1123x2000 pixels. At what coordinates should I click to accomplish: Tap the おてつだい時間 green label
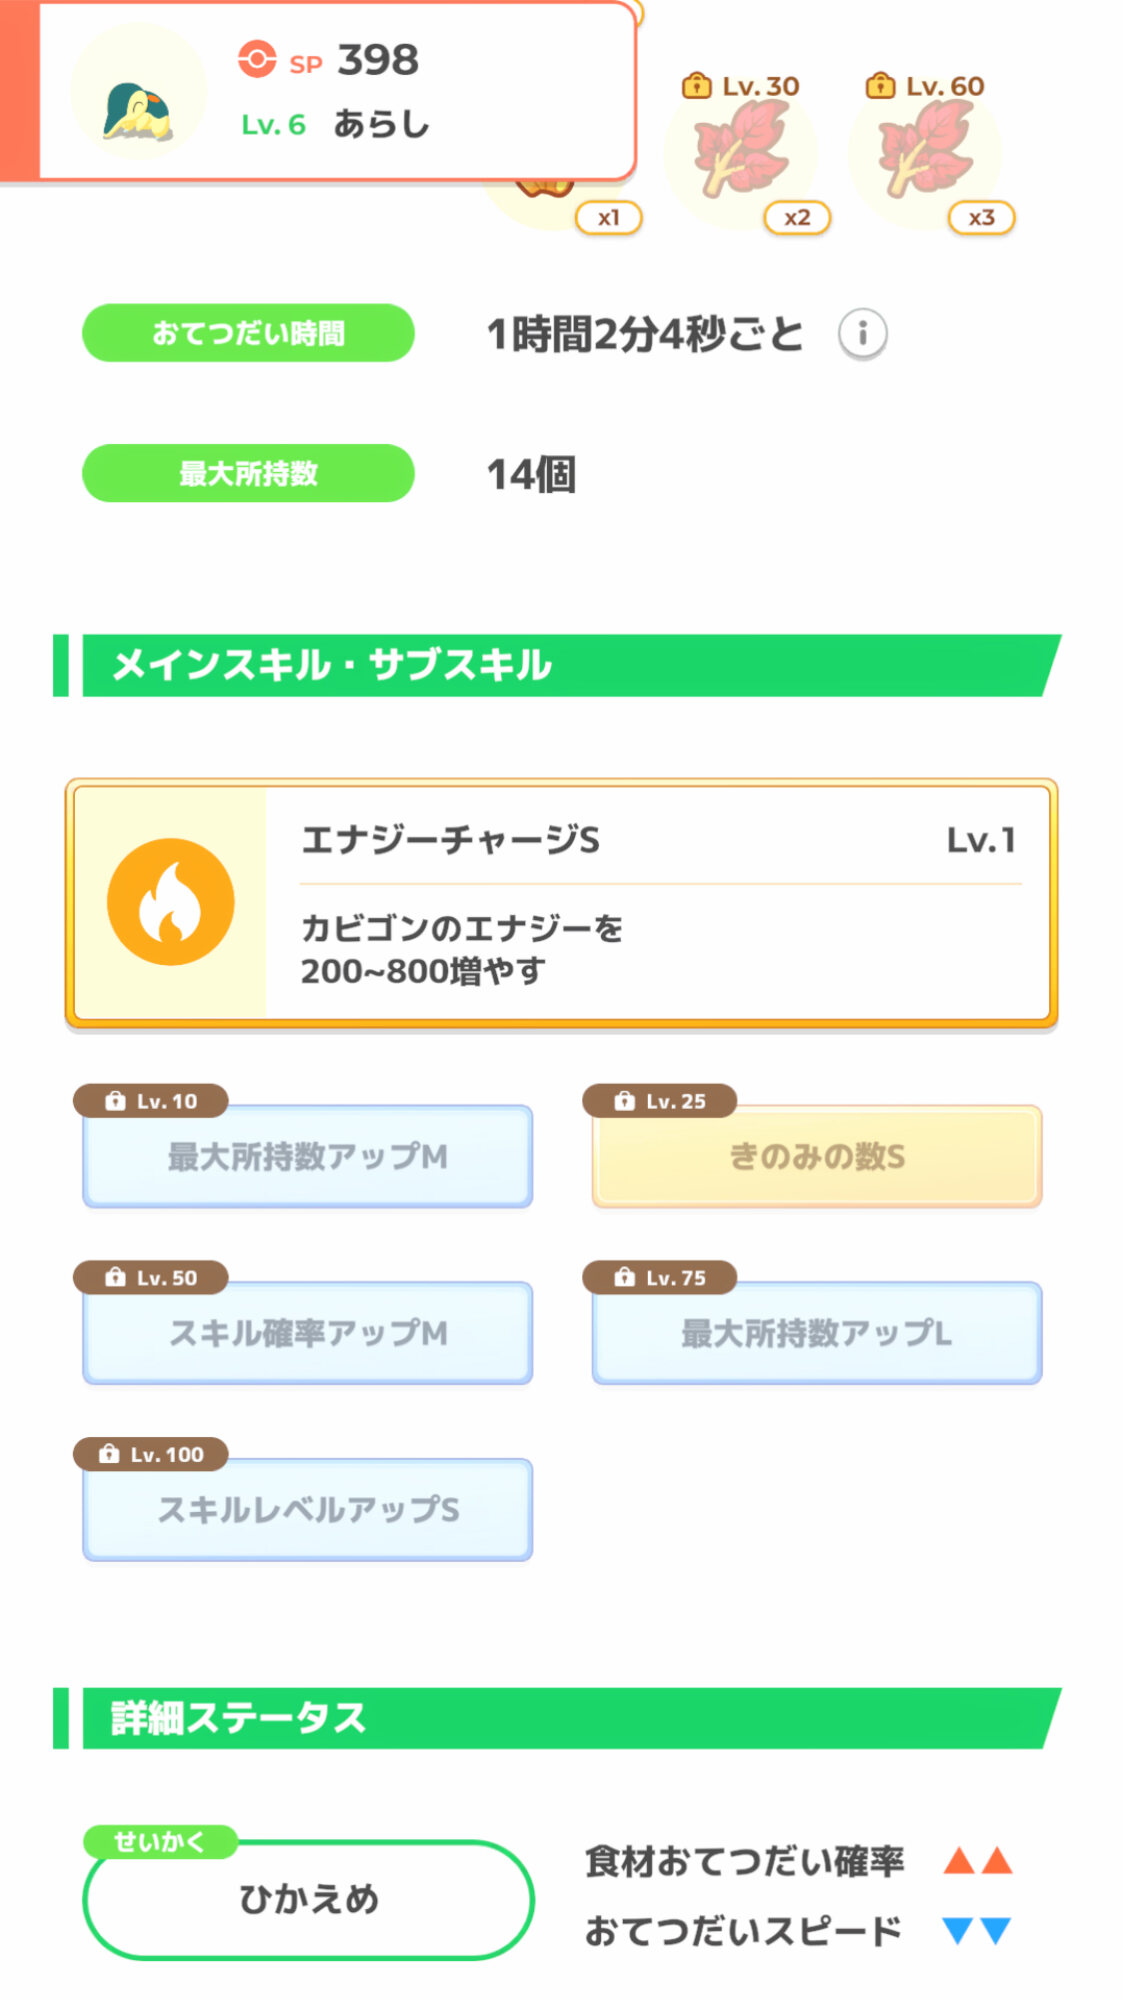tap(248, 333)
